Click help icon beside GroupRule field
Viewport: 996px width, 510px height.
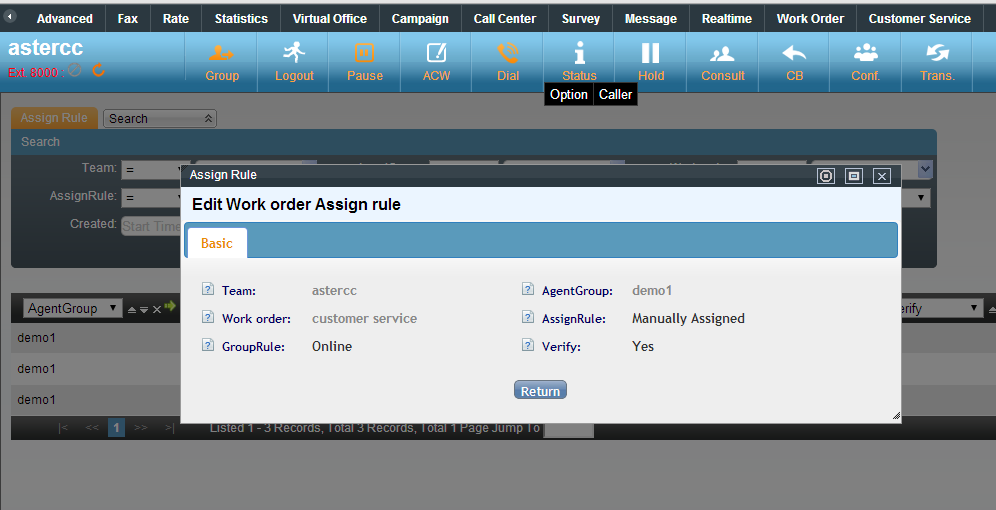click(208, 346)
